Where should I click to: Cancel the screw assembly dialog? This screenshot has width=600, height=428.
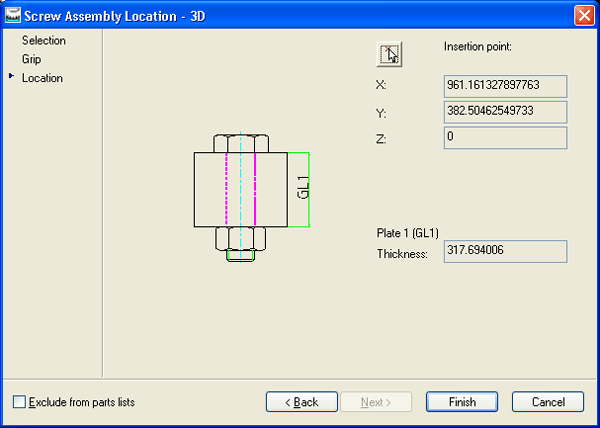pos(547,402)
